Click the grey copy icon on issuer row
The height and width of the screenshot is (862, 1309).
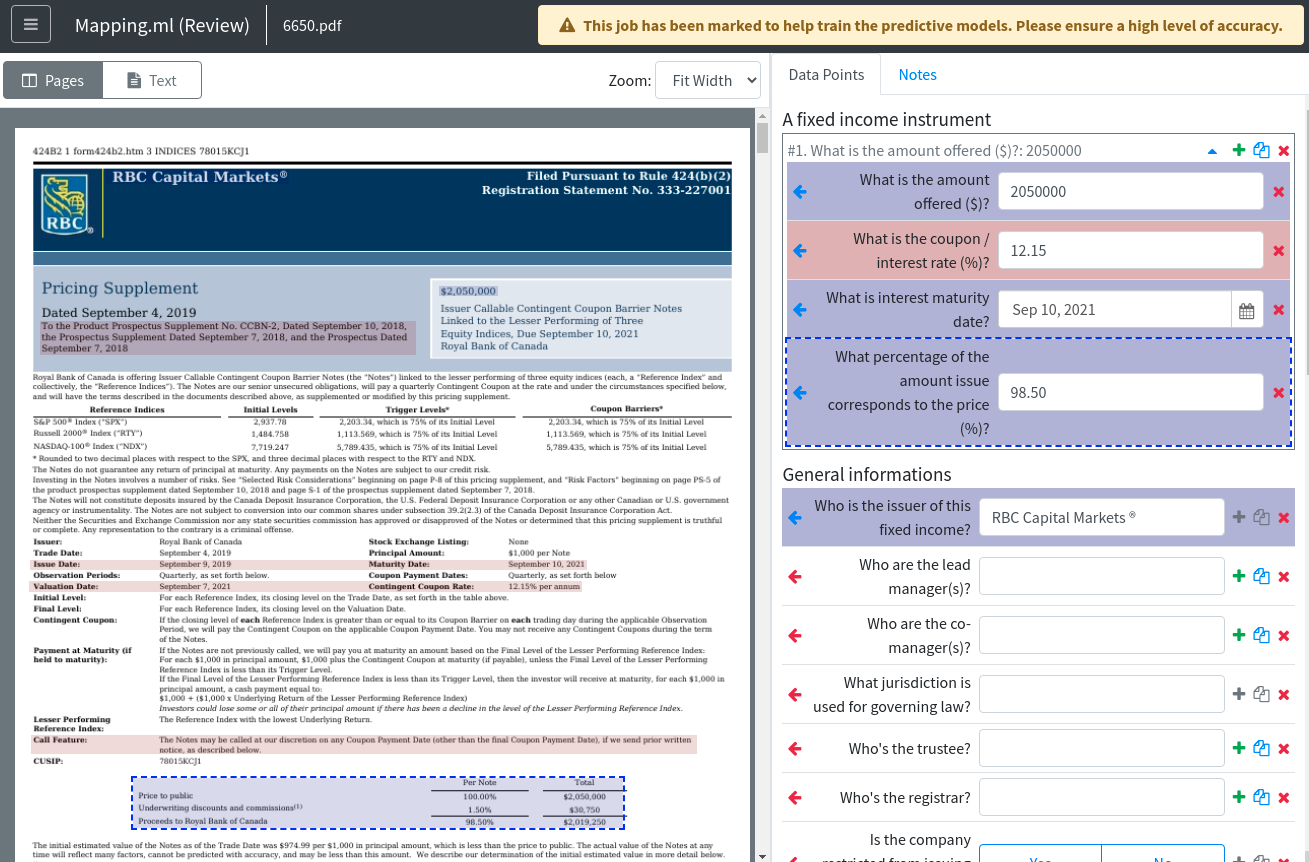[x=1262, y=517]
